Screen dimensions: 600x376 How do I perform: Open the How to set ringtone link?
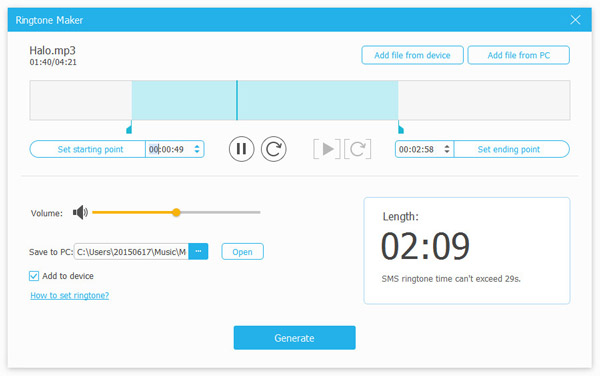point(70,295)
